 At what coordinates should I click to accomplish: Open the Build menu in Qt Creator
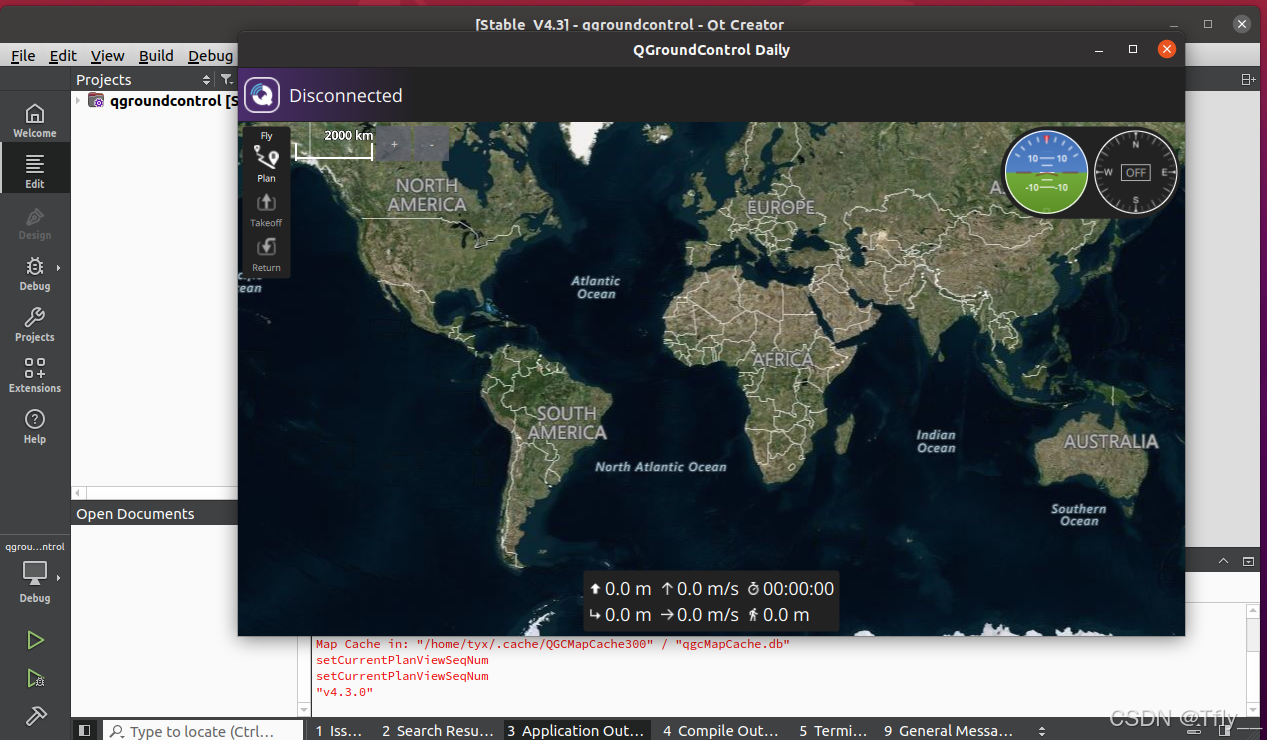click(156, 56)
